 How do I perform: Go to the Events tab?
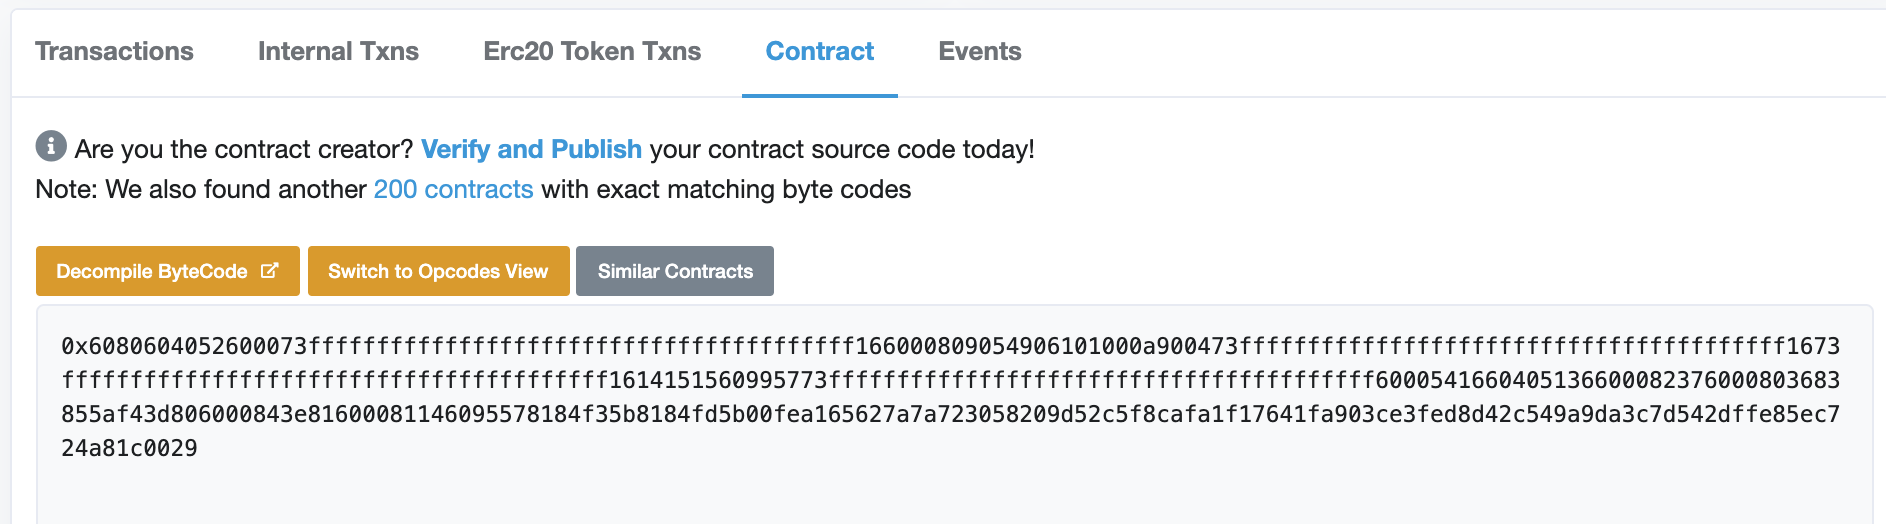980,51
